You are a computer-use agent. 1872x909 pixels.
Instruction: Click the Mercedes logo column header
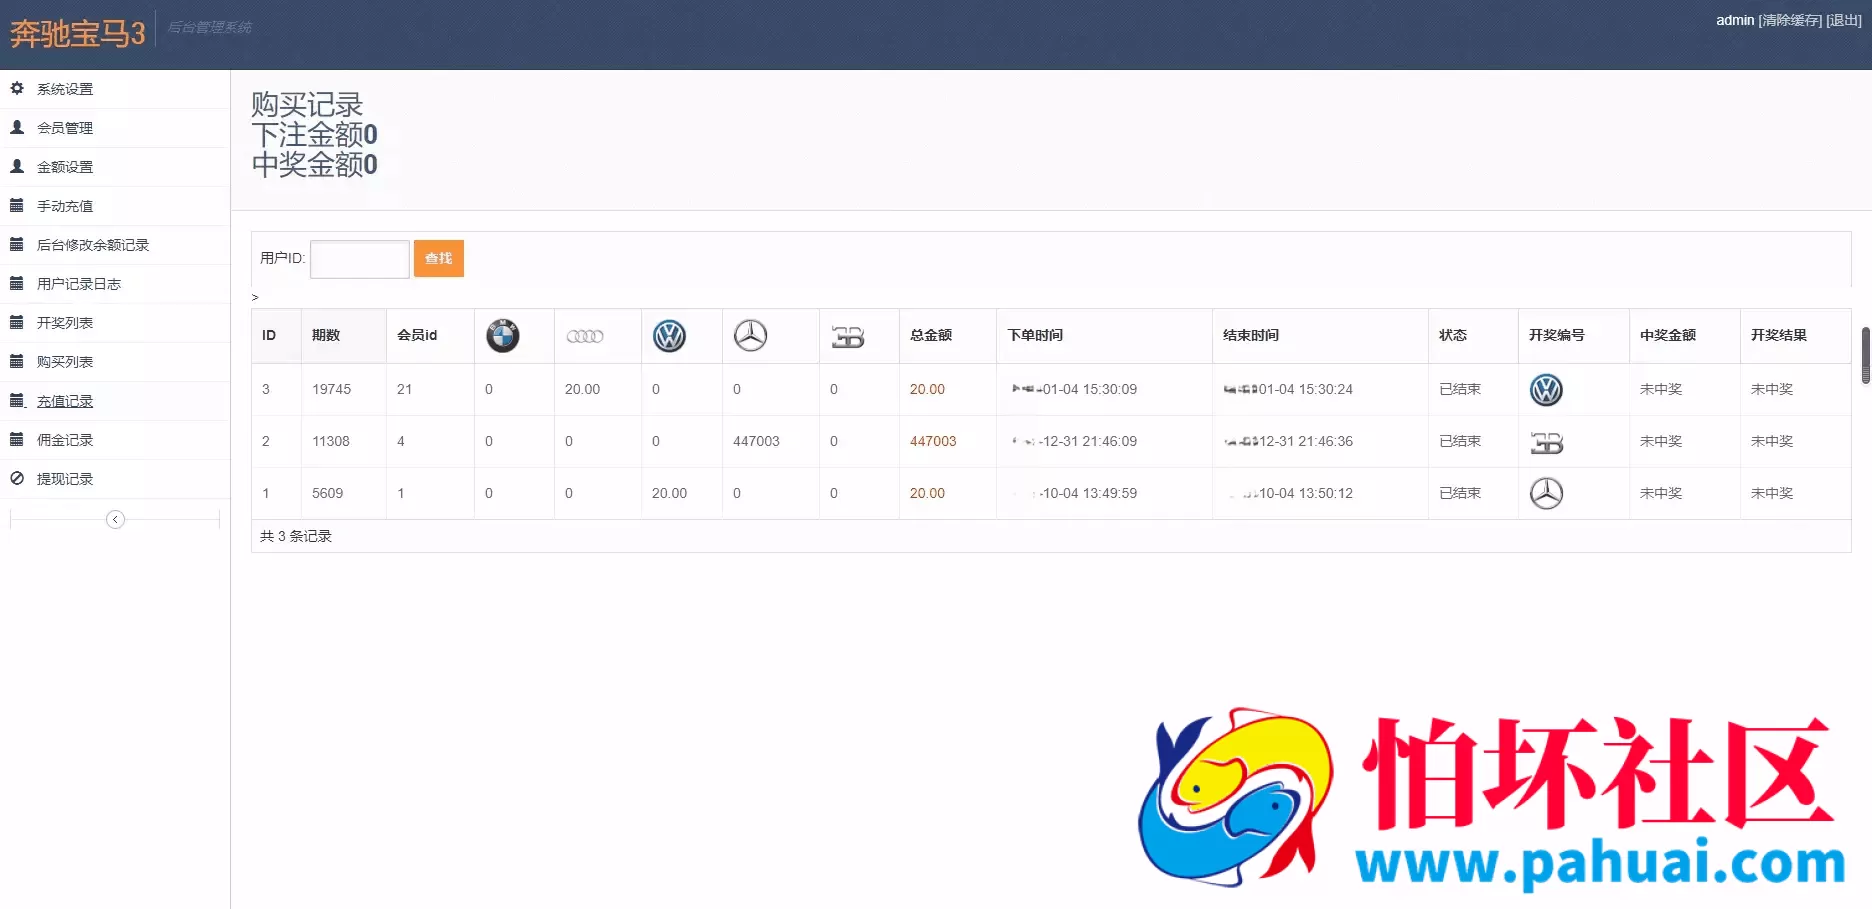click(x=750, y=336)
